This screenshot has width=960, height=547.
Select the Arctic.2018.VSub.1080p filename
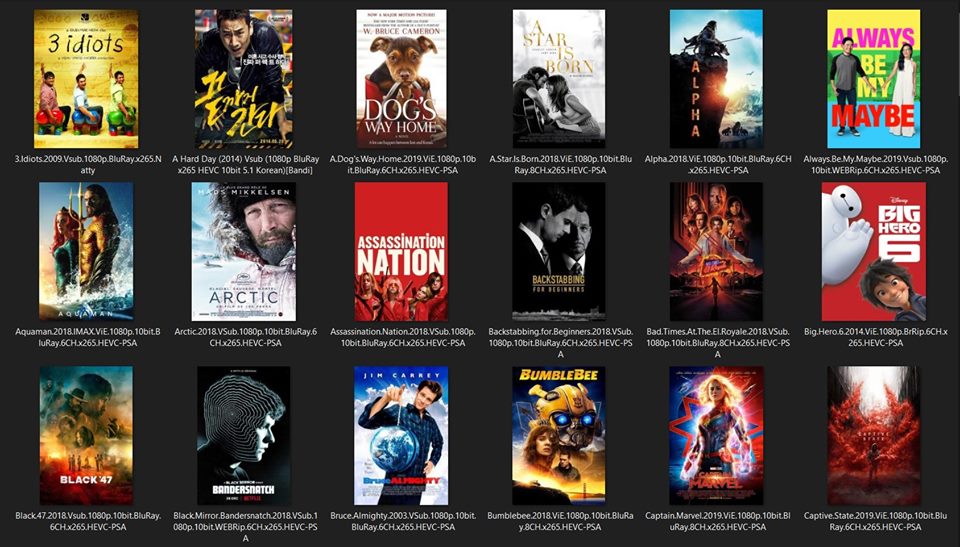(245, 337)
